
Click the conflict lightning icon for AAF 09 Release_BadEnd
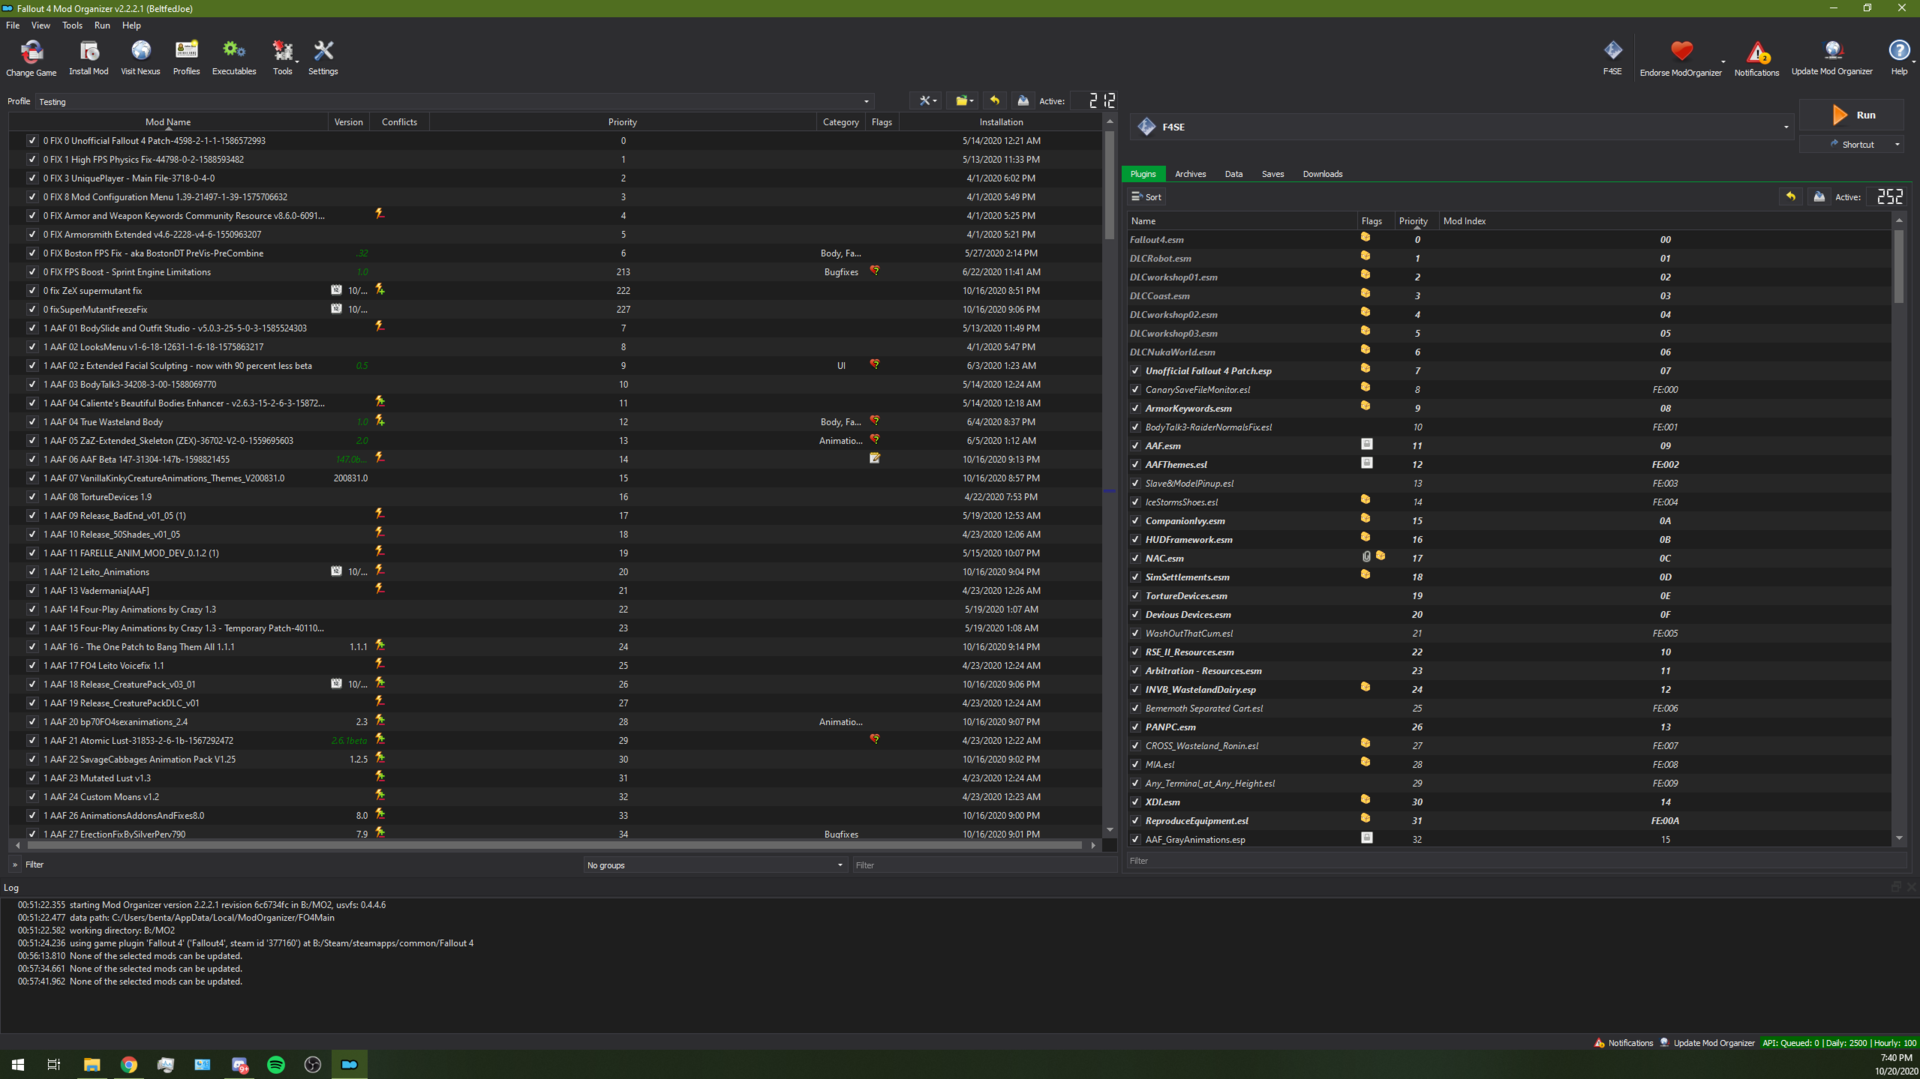[379, 513]
